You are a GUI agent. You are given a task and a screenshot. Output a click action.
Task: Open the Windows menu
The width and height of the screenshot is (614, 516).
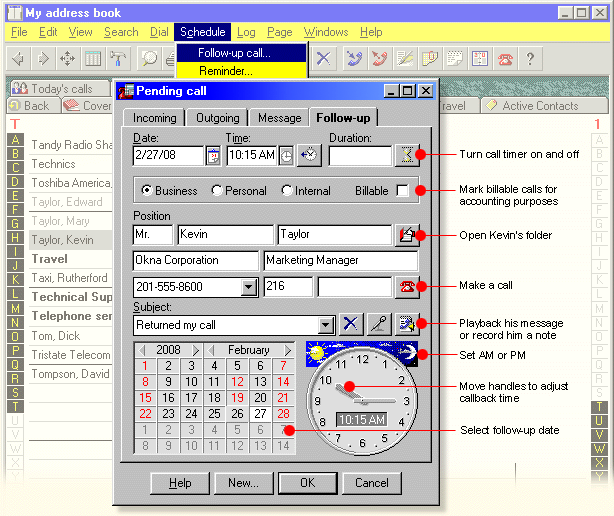click(326, 32)
